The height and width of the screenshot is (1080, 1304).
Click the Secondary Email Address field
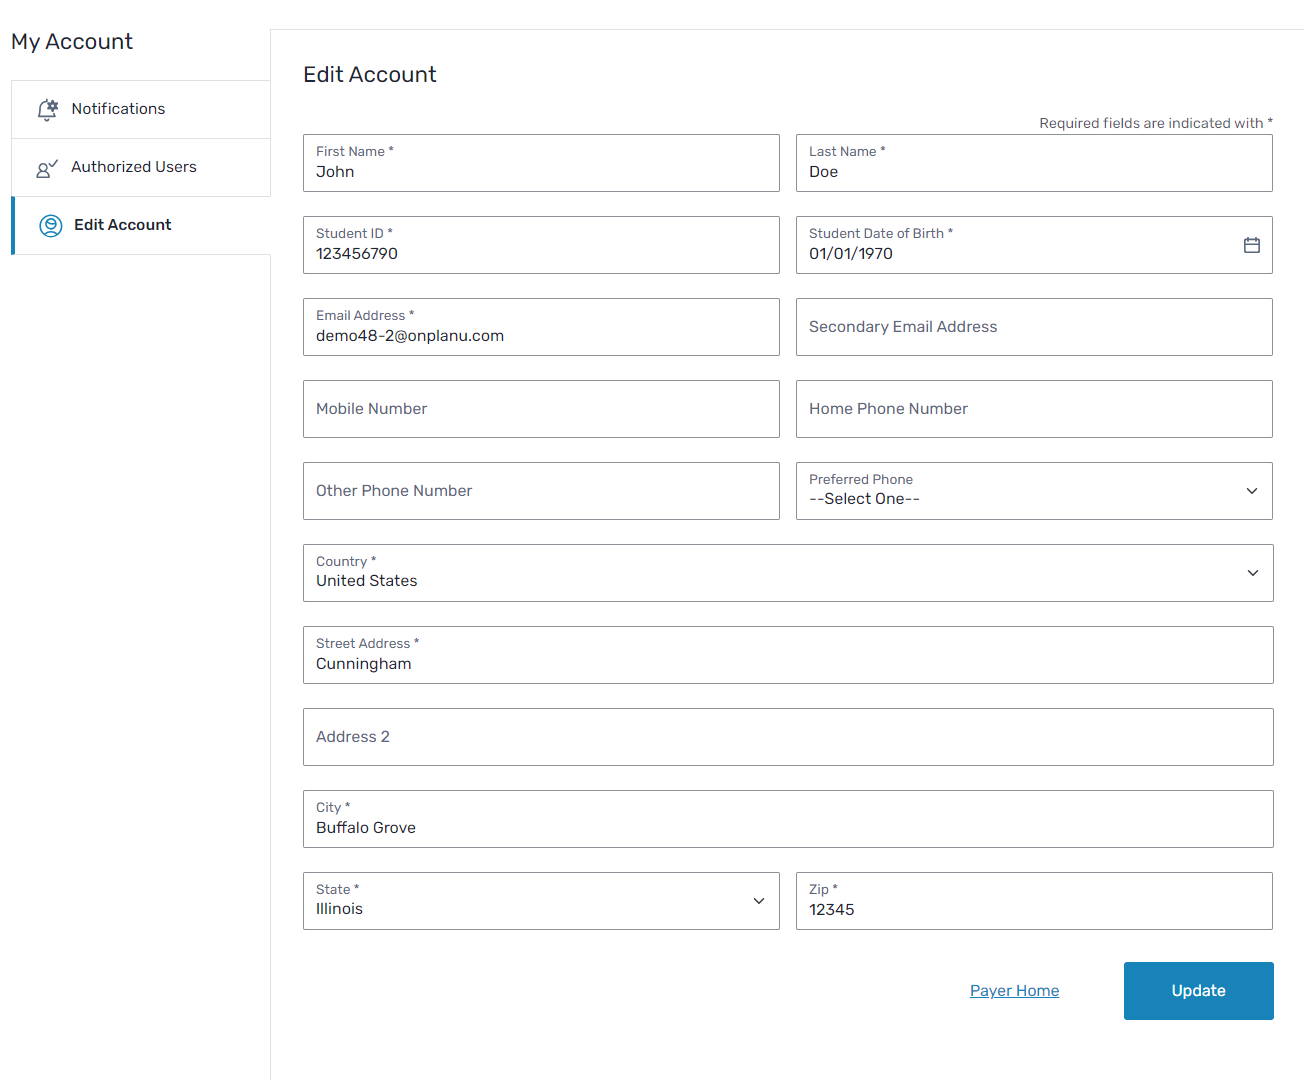pyautogui.click(x=1033, y=327)
